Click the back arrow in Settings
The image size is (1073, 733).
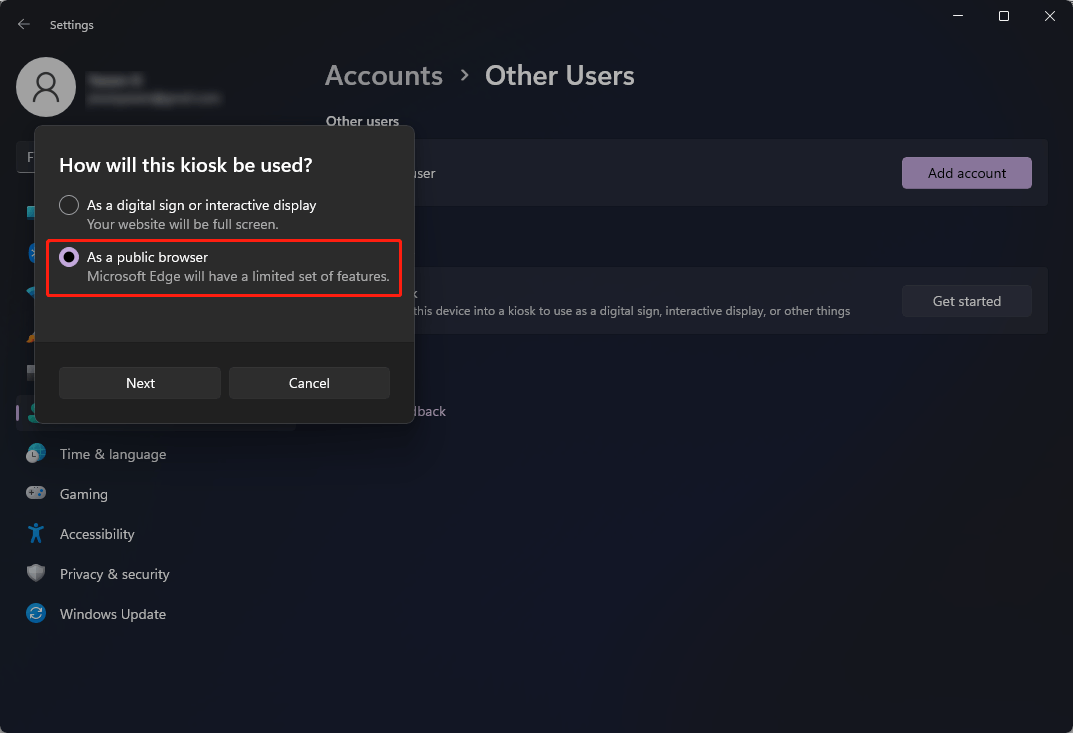tap(23, 23)
